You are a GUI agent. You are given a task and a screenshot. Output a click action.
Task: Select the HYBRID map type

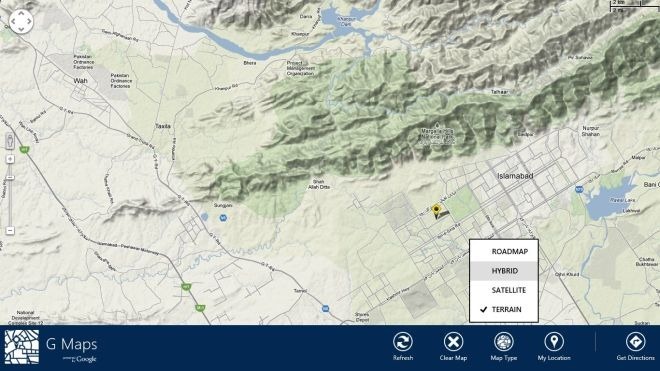[x=504, y=271]
